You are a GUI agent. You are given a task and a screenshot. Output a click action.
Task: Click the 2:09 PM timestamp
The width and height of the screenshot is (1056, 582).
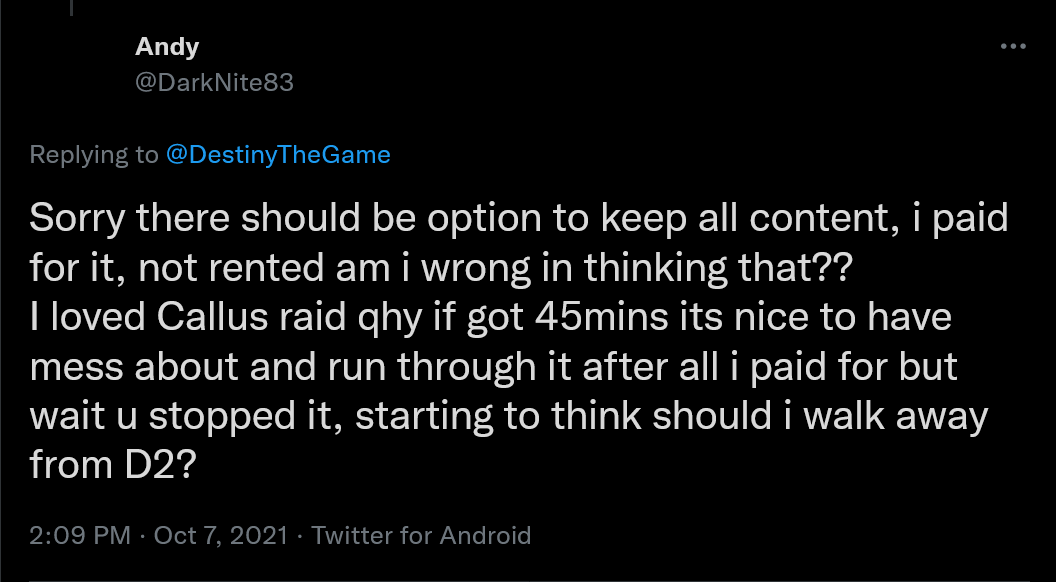80,536
